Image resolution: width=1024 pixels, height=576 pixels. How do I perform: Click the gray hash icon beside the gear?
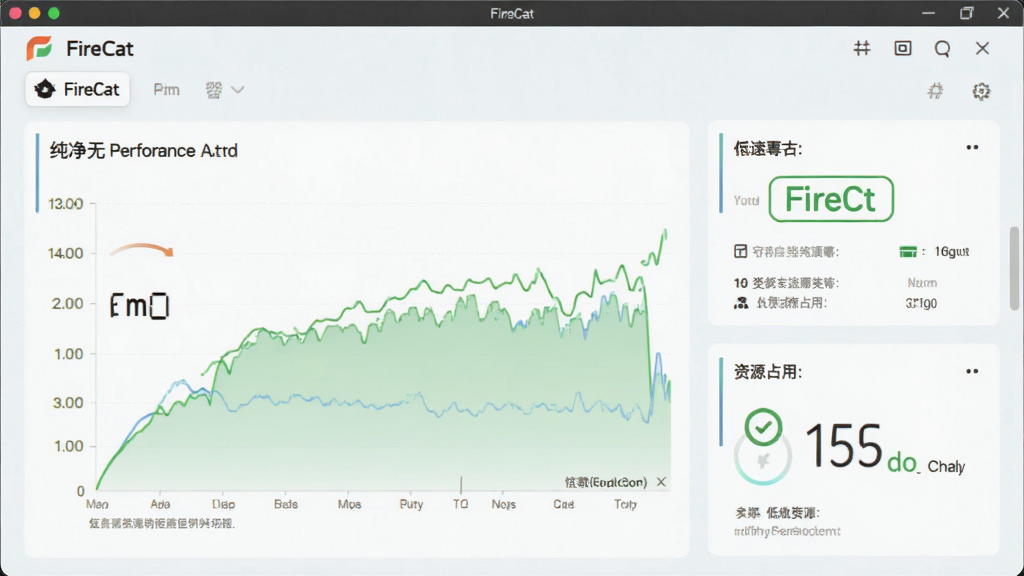[936, 91]
